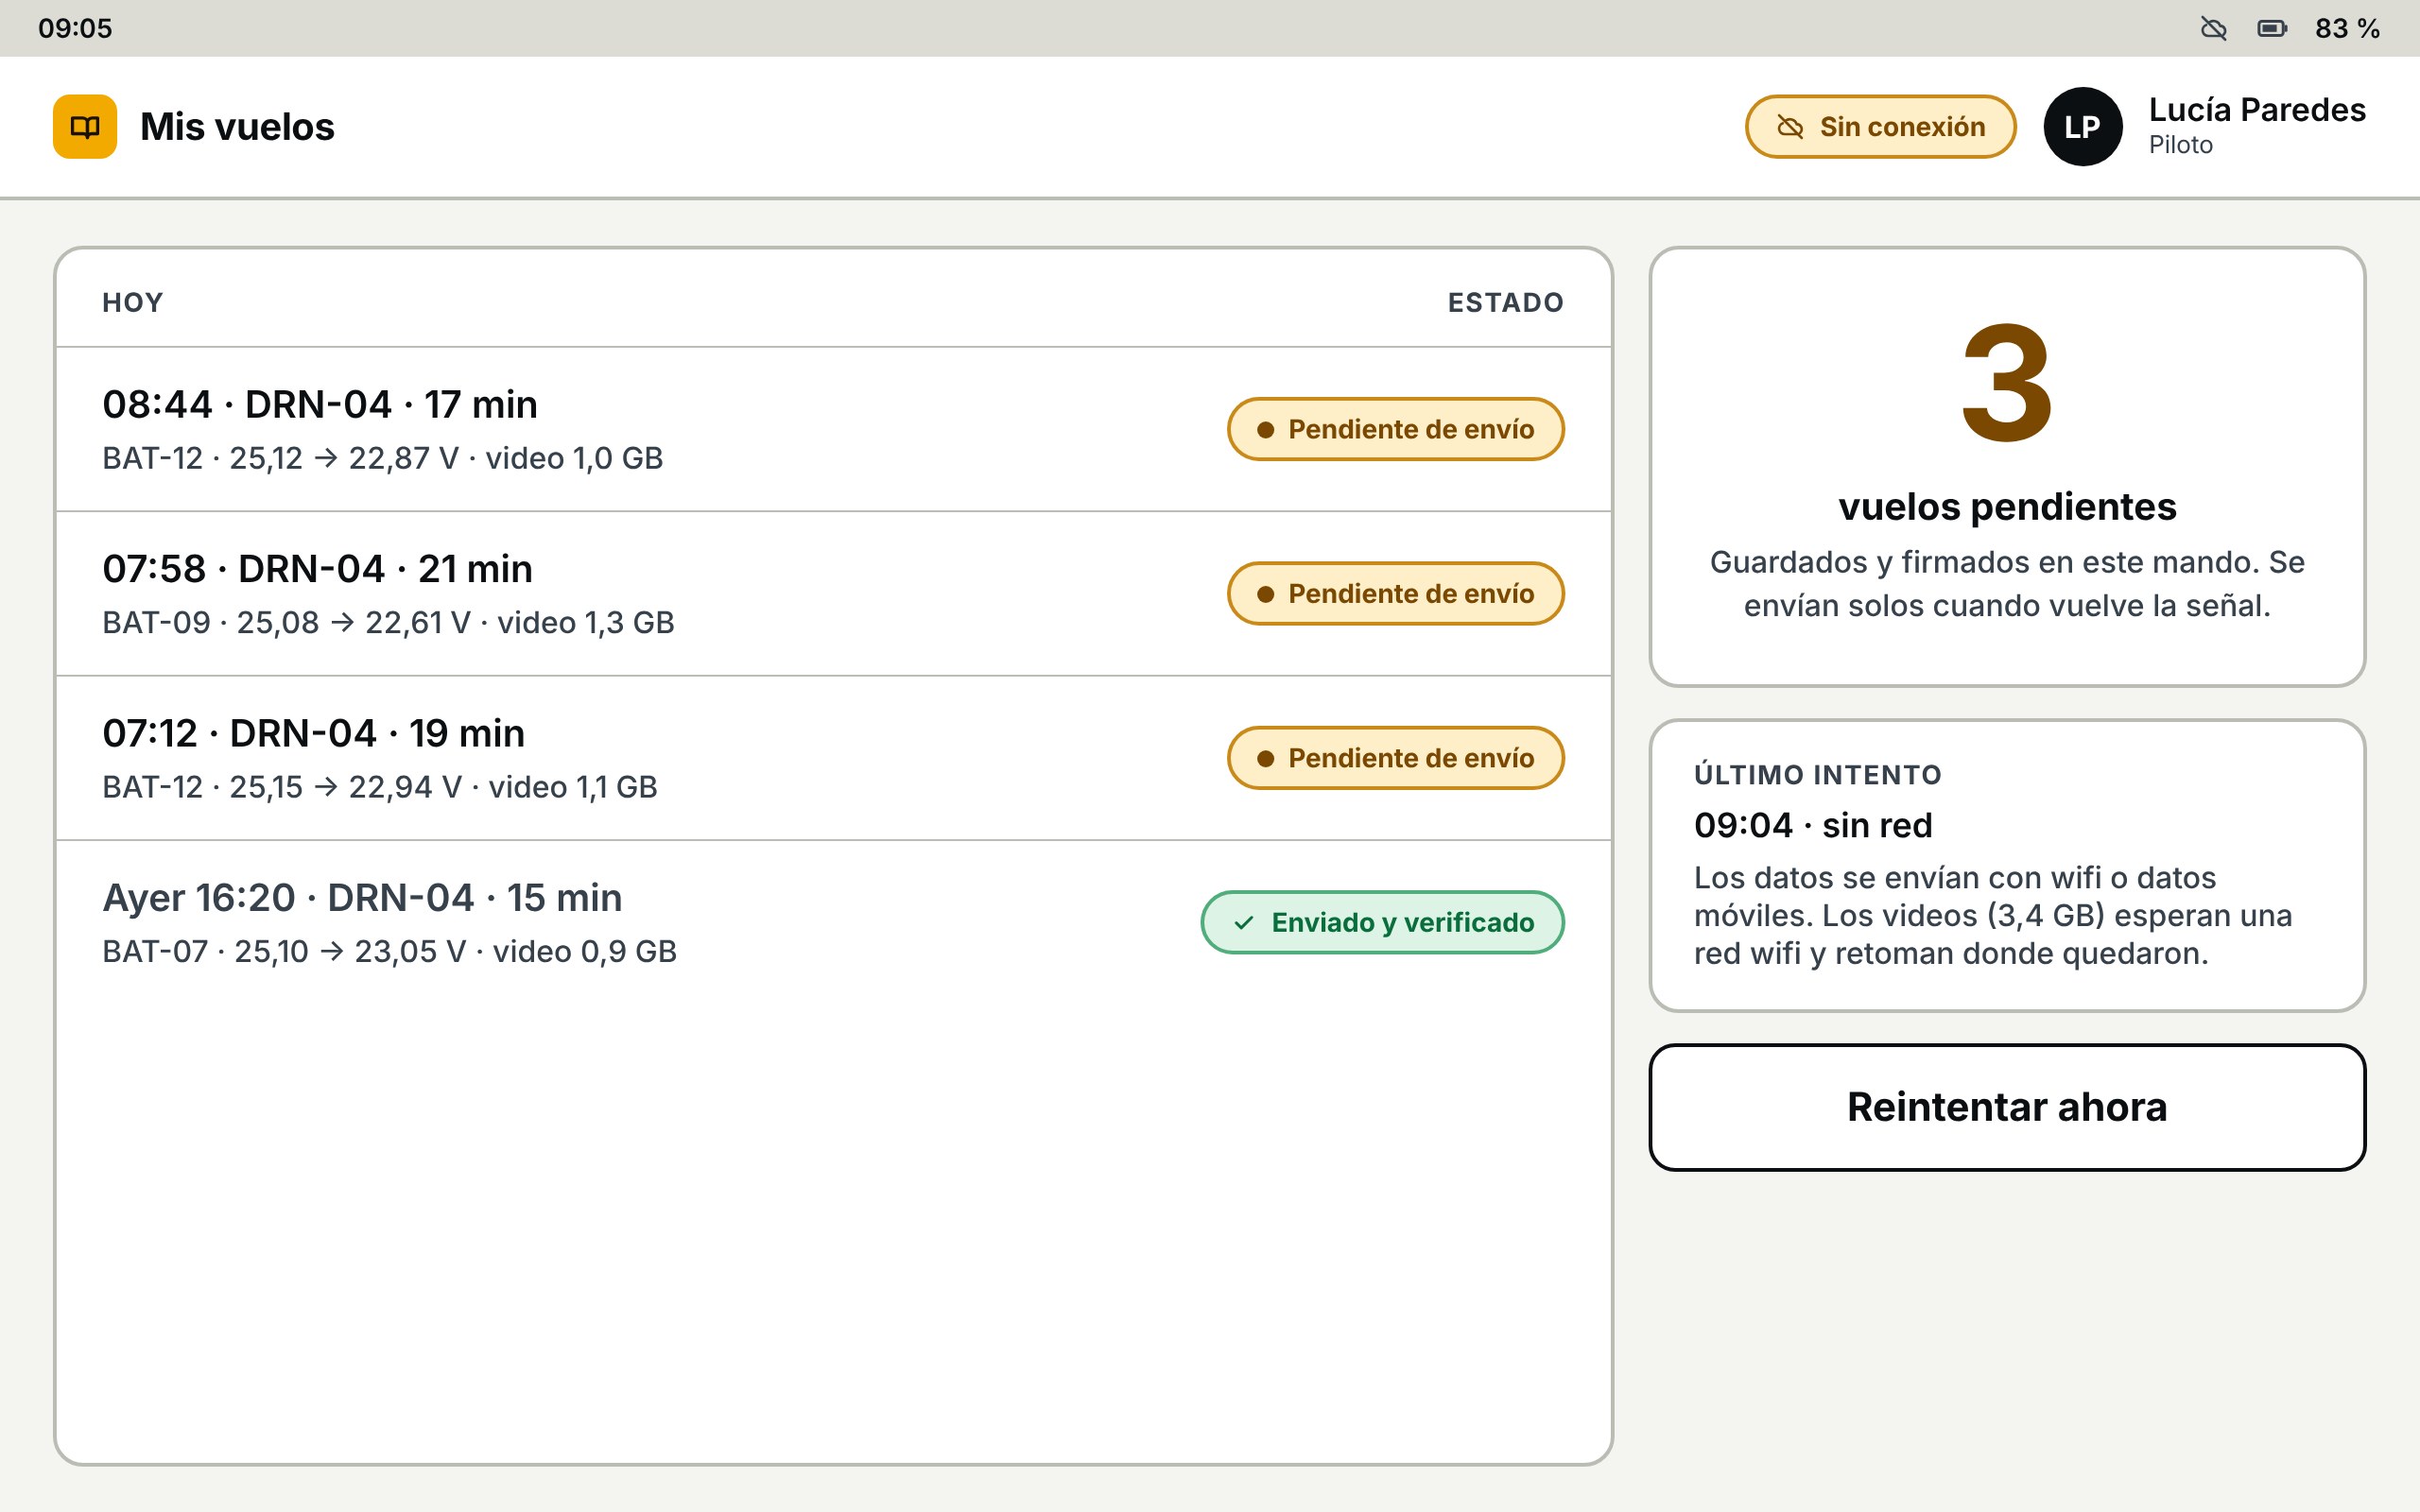
Task: Tap the 83 % battery percentage
Action: coord(2347,28)
